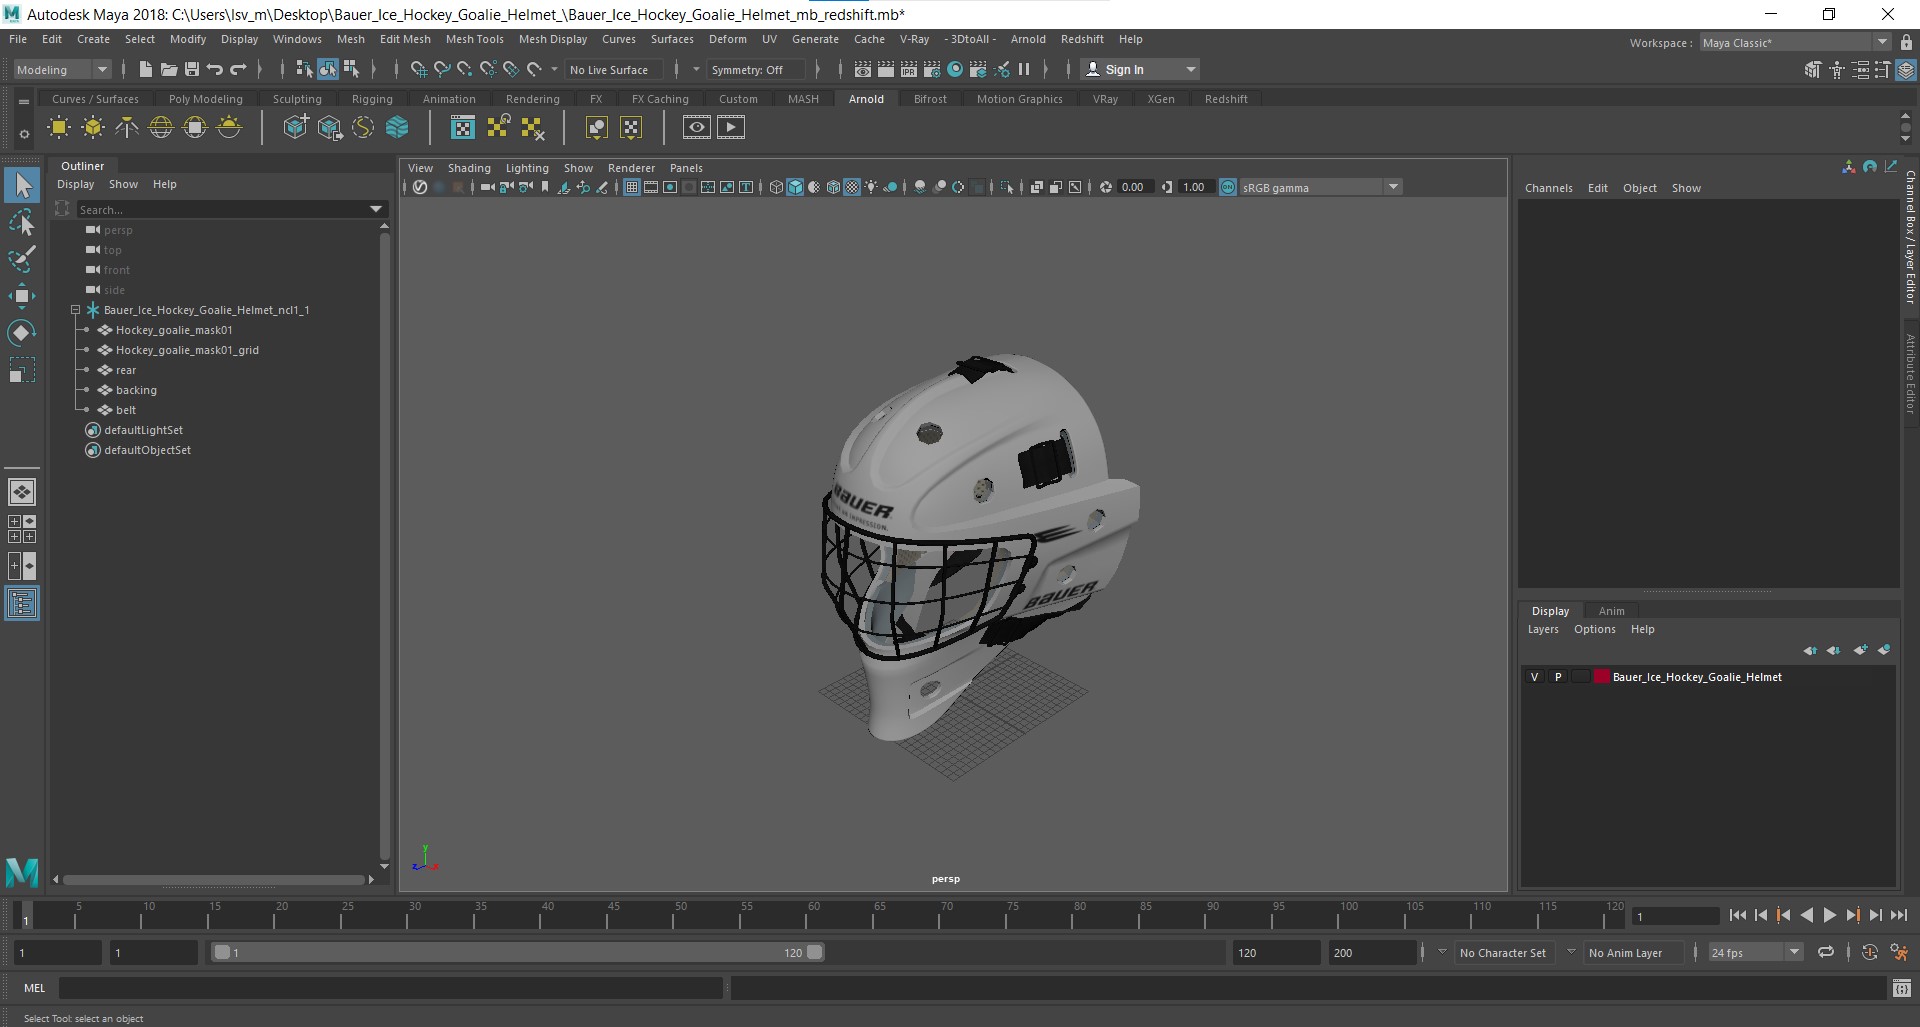Select the four-pane layout icon
The width and height of the screenshot is (1920, 1027).
click(22, 529)
